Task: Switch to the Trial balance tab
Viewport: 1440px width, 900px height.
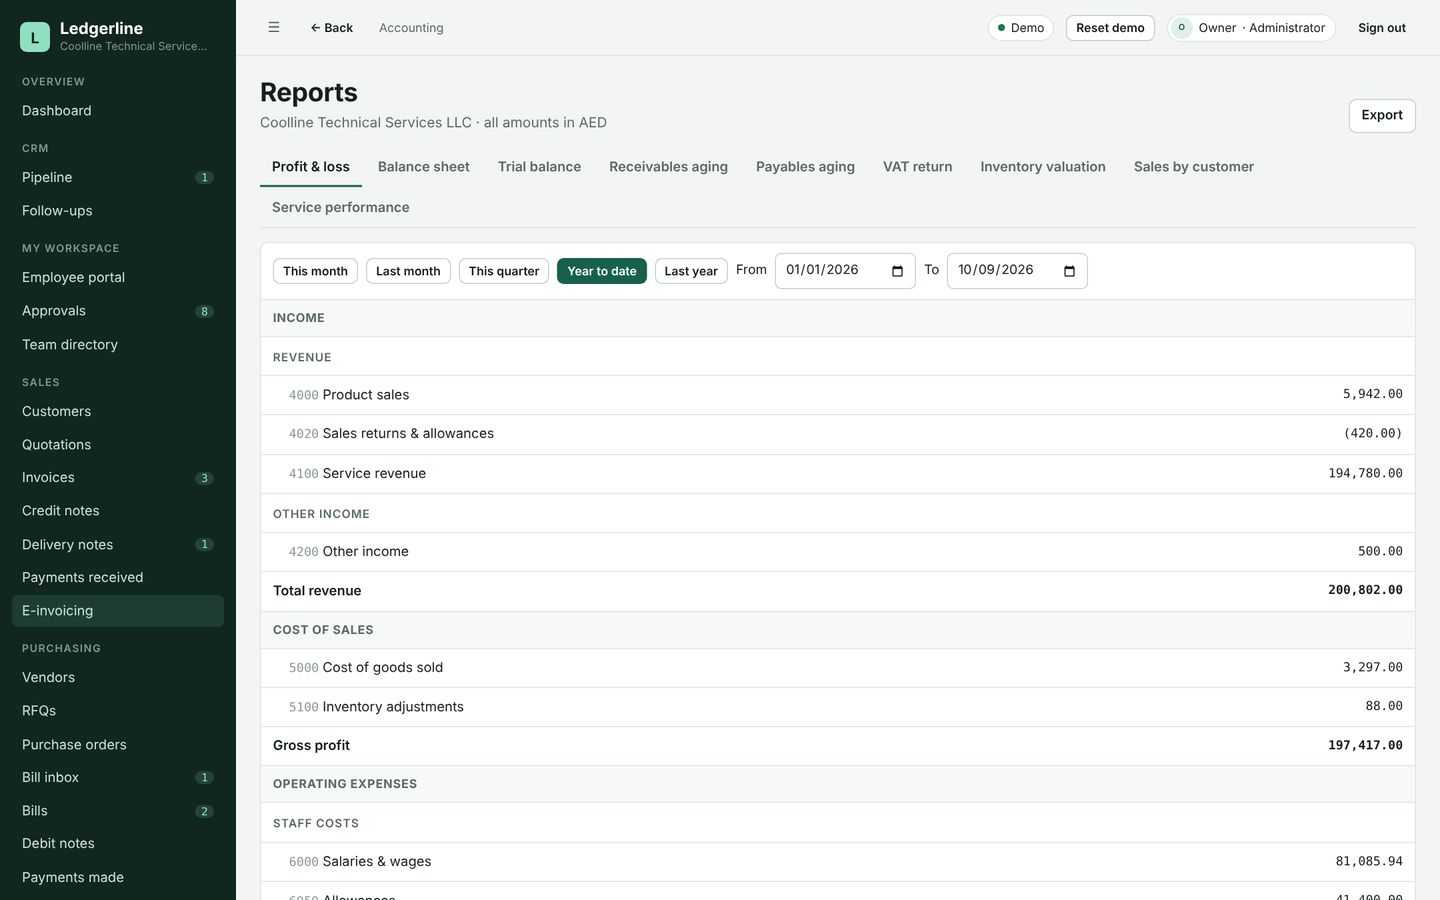Action: (539, 167)
